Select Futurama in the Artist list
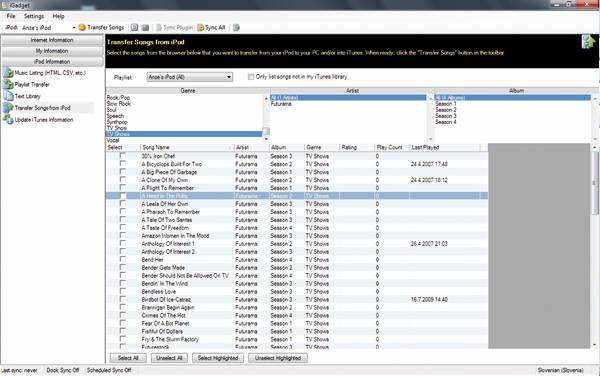Image resolution: width=600 pixels, height=376 pixels. (281, 104)
